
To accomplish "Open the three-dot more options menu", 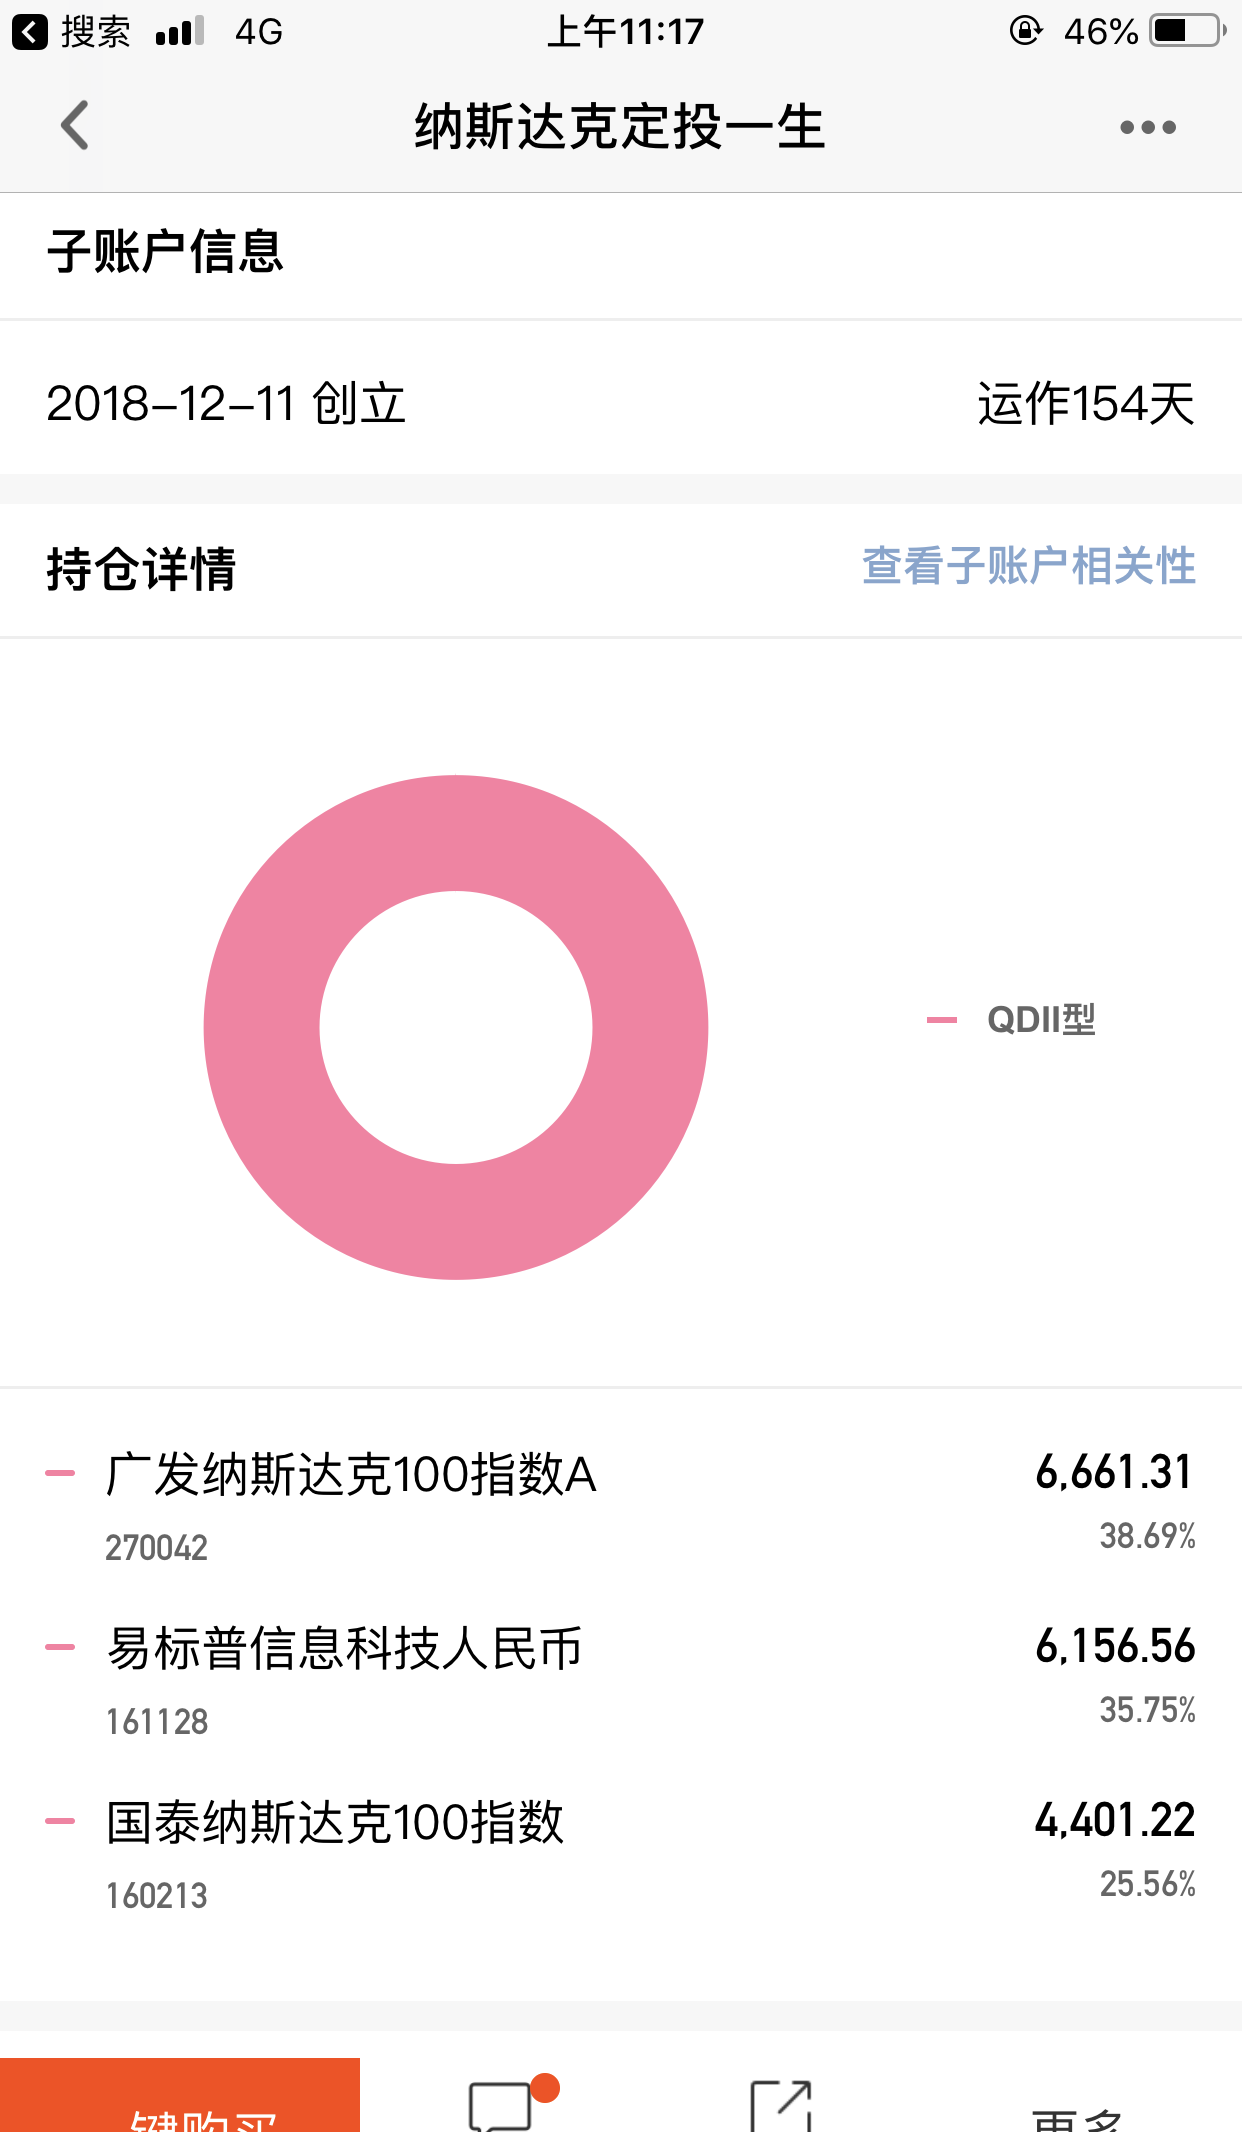I will 1147,127.
